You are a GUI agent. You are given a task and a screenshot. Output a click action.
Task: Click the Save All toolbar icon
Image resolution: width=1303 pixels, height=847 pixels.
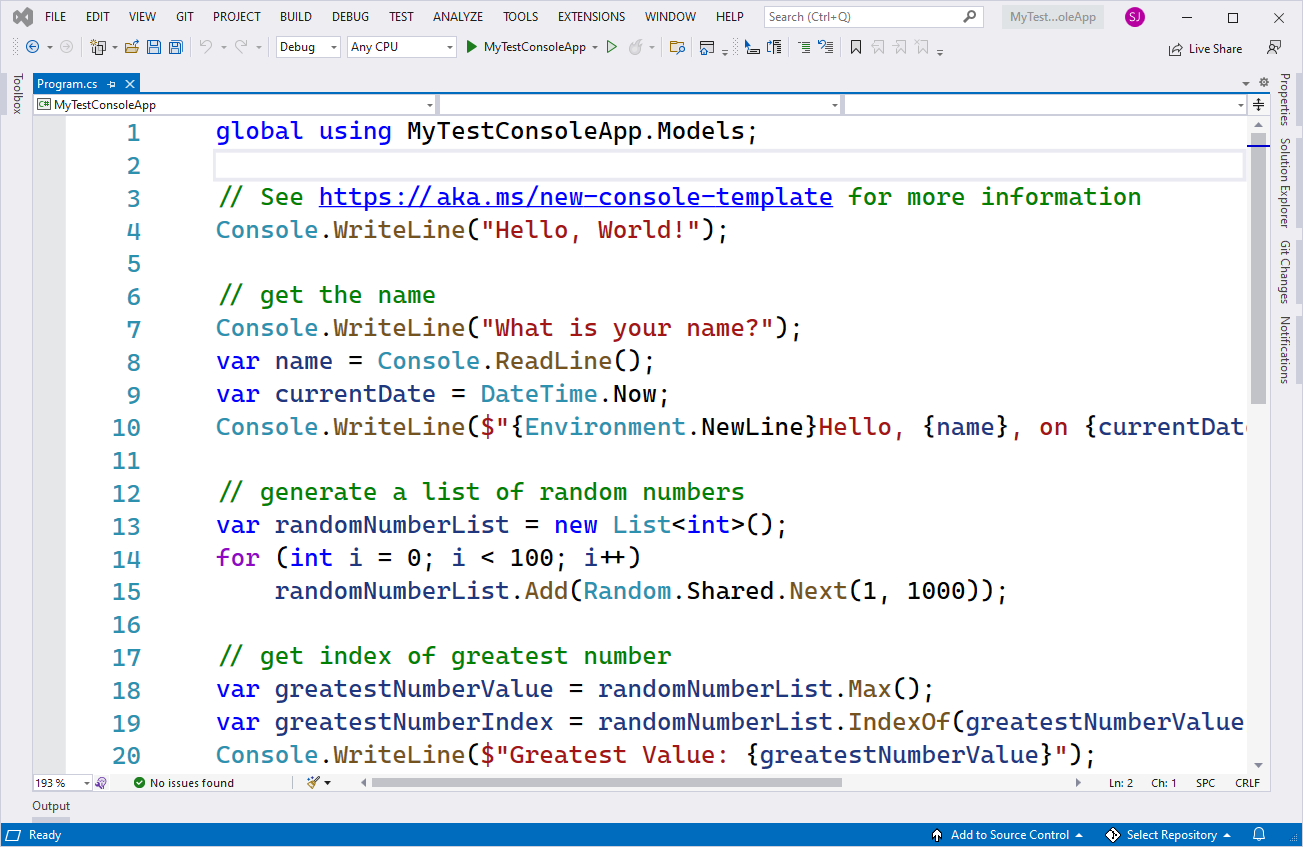point(175,47)
